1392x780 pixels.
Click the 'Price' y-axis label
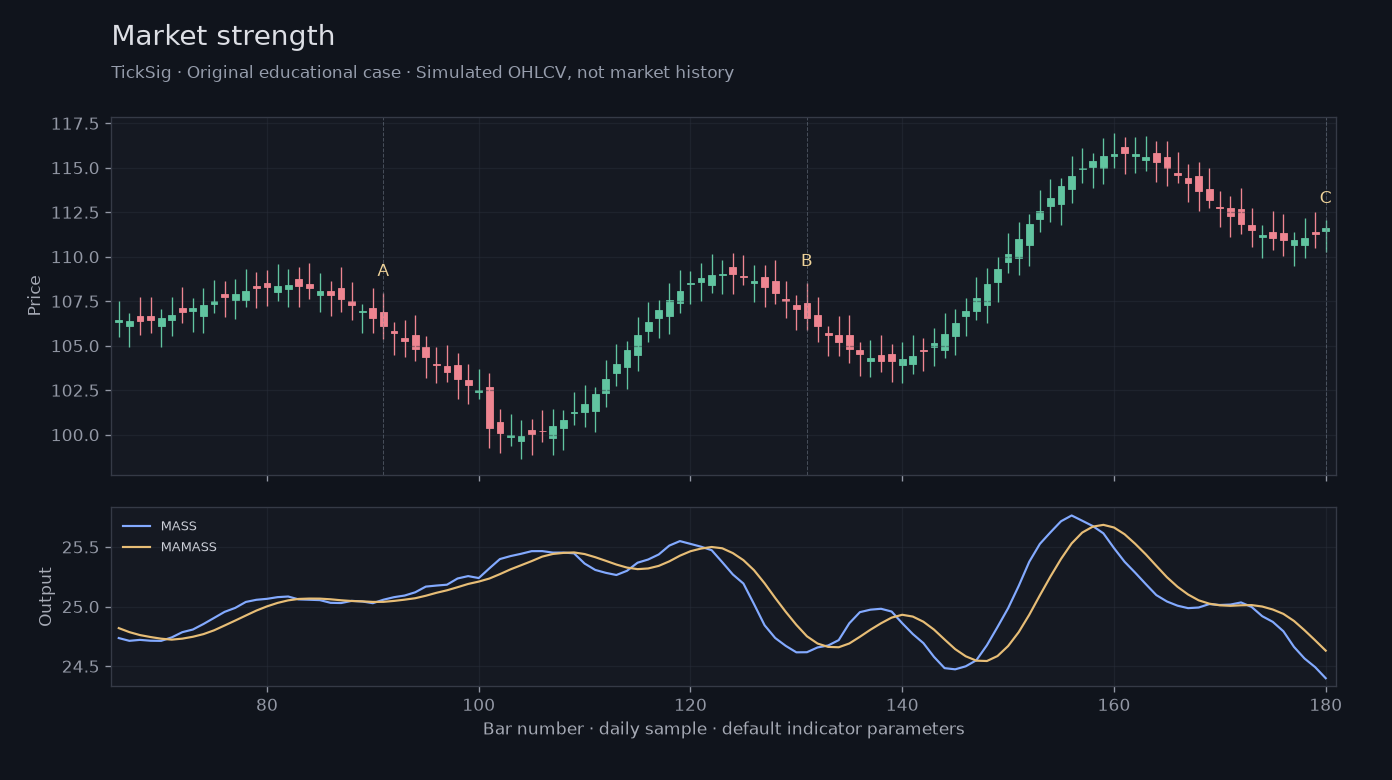click(35, 295)
